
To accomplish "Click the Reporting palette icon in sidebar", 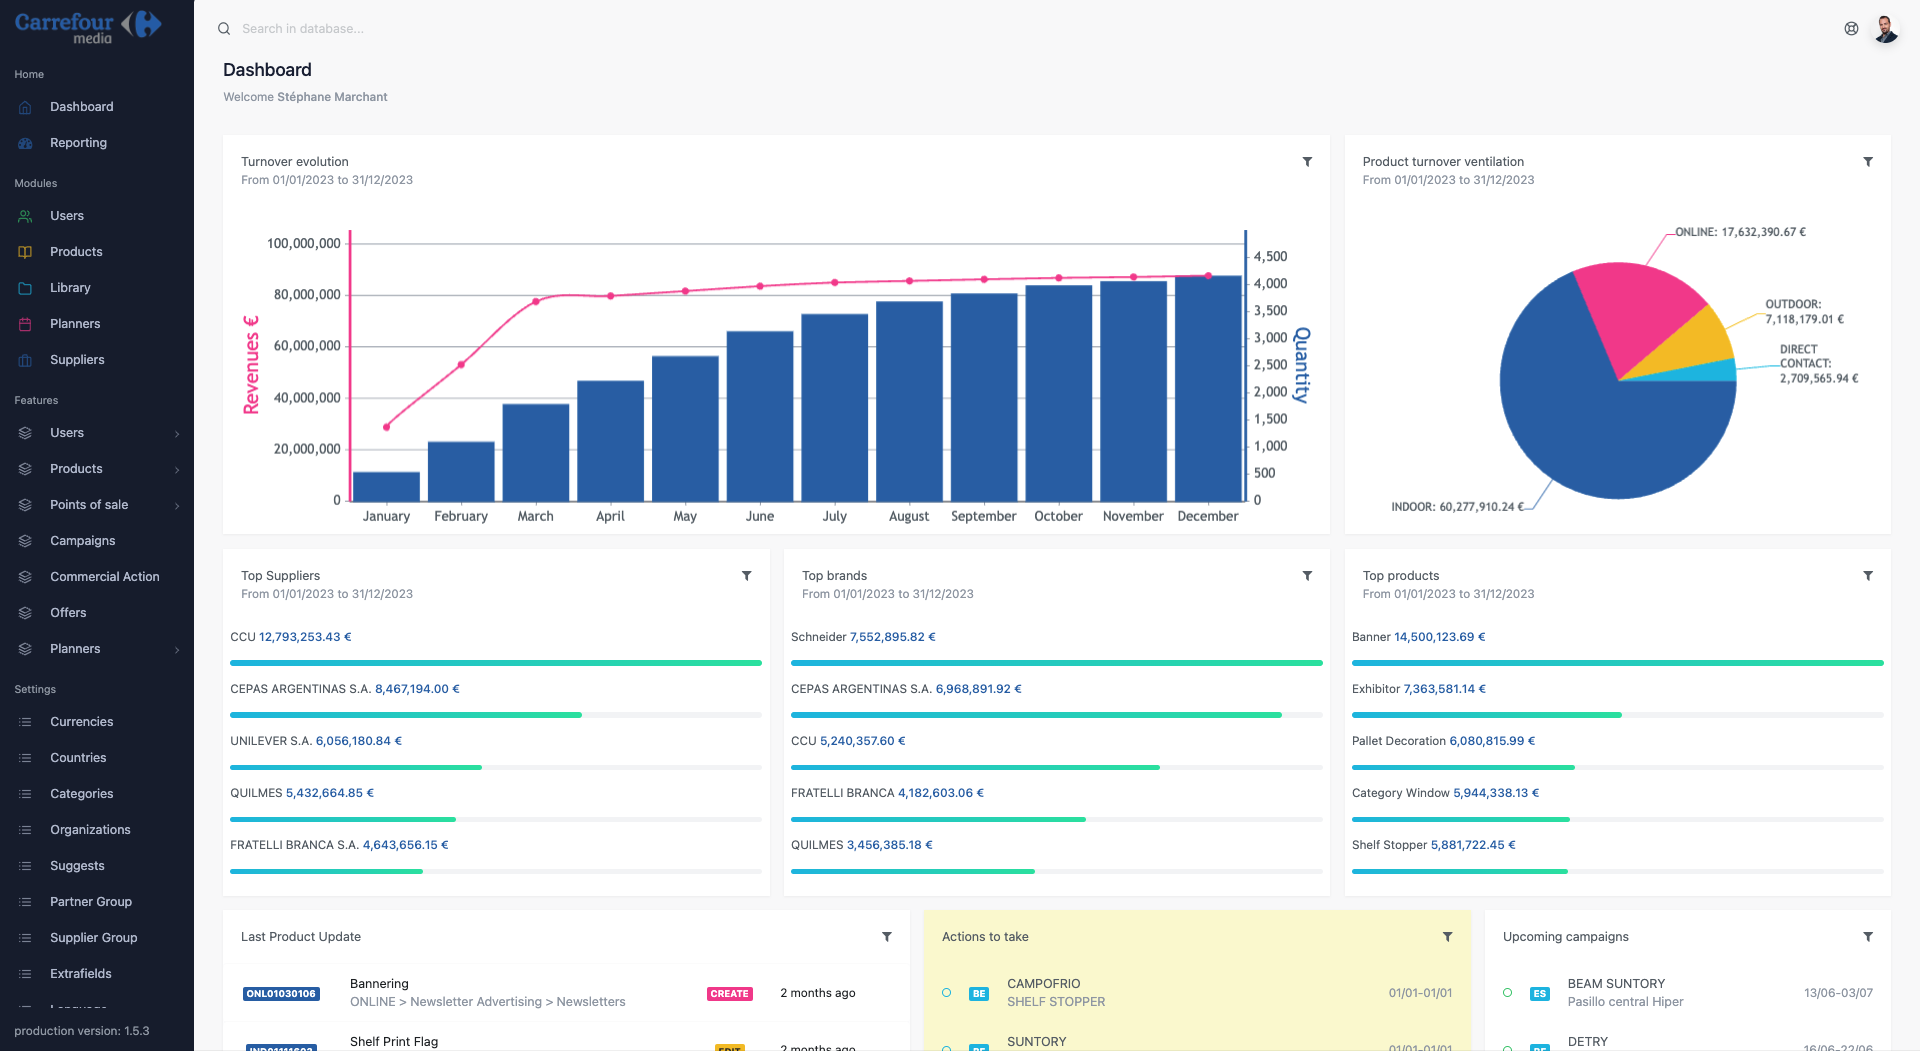I will [x=26, y=143].
